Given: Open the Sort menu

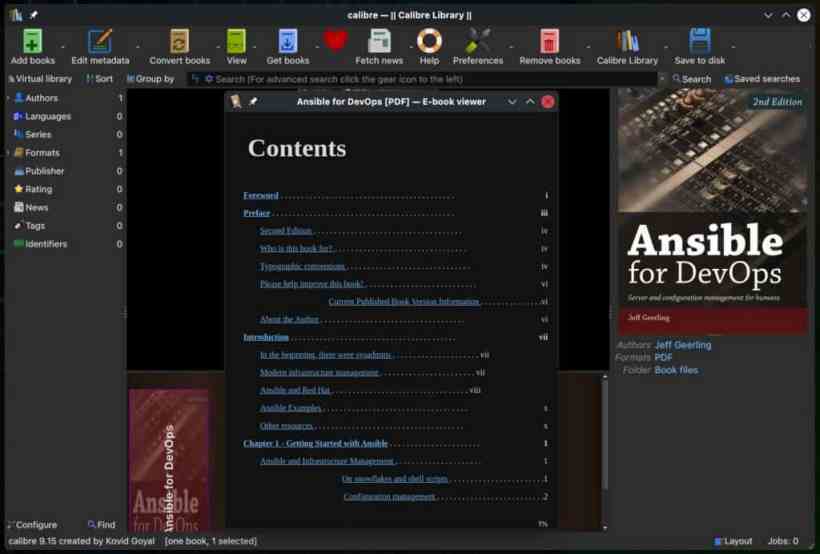Looking at the screenshot, I should tap(99, 79).
